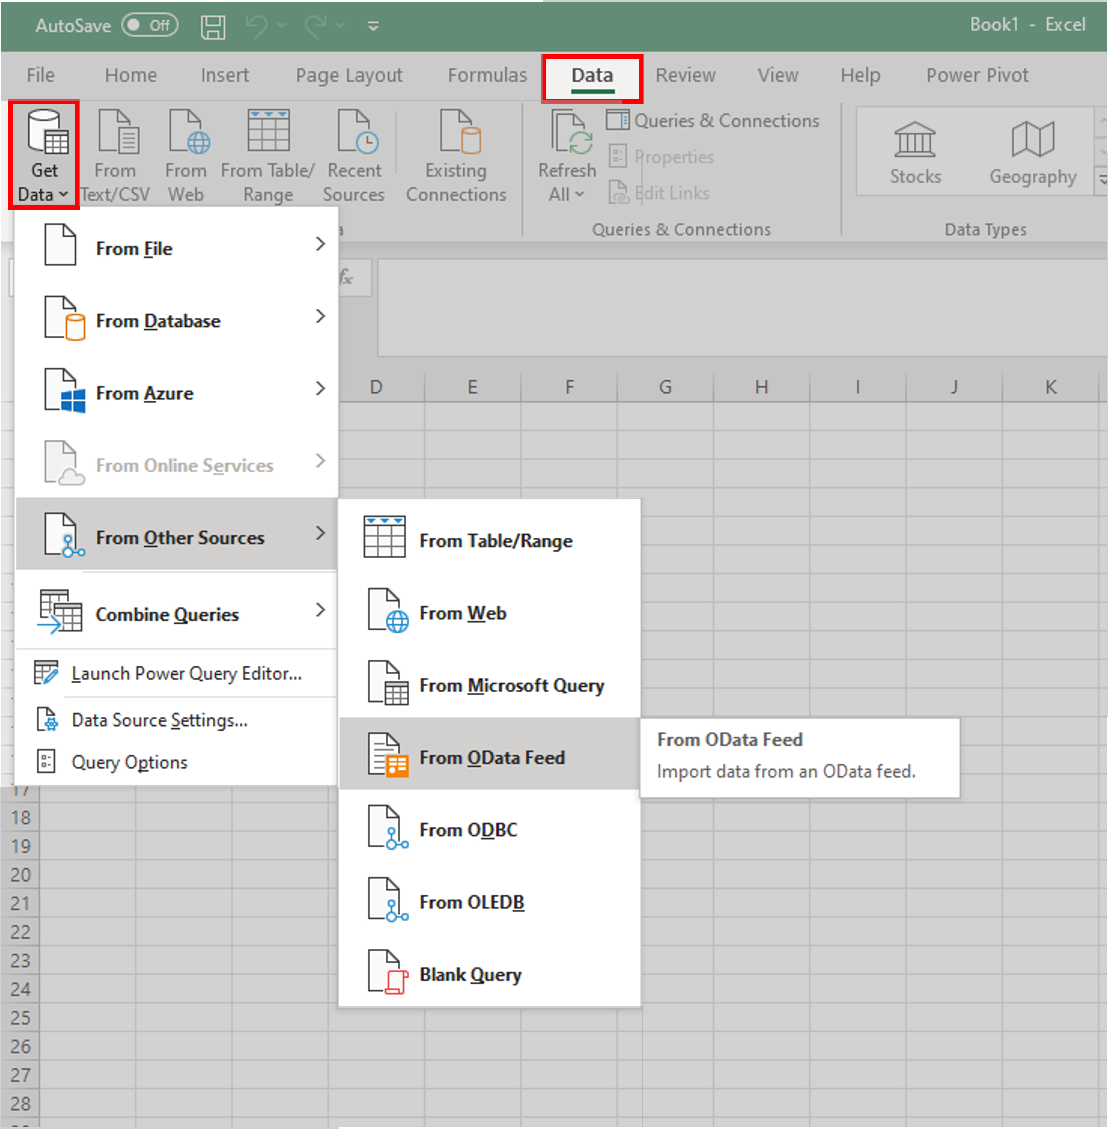
Task: Switch to the Formulas tab
Action: tap(487, 76)
